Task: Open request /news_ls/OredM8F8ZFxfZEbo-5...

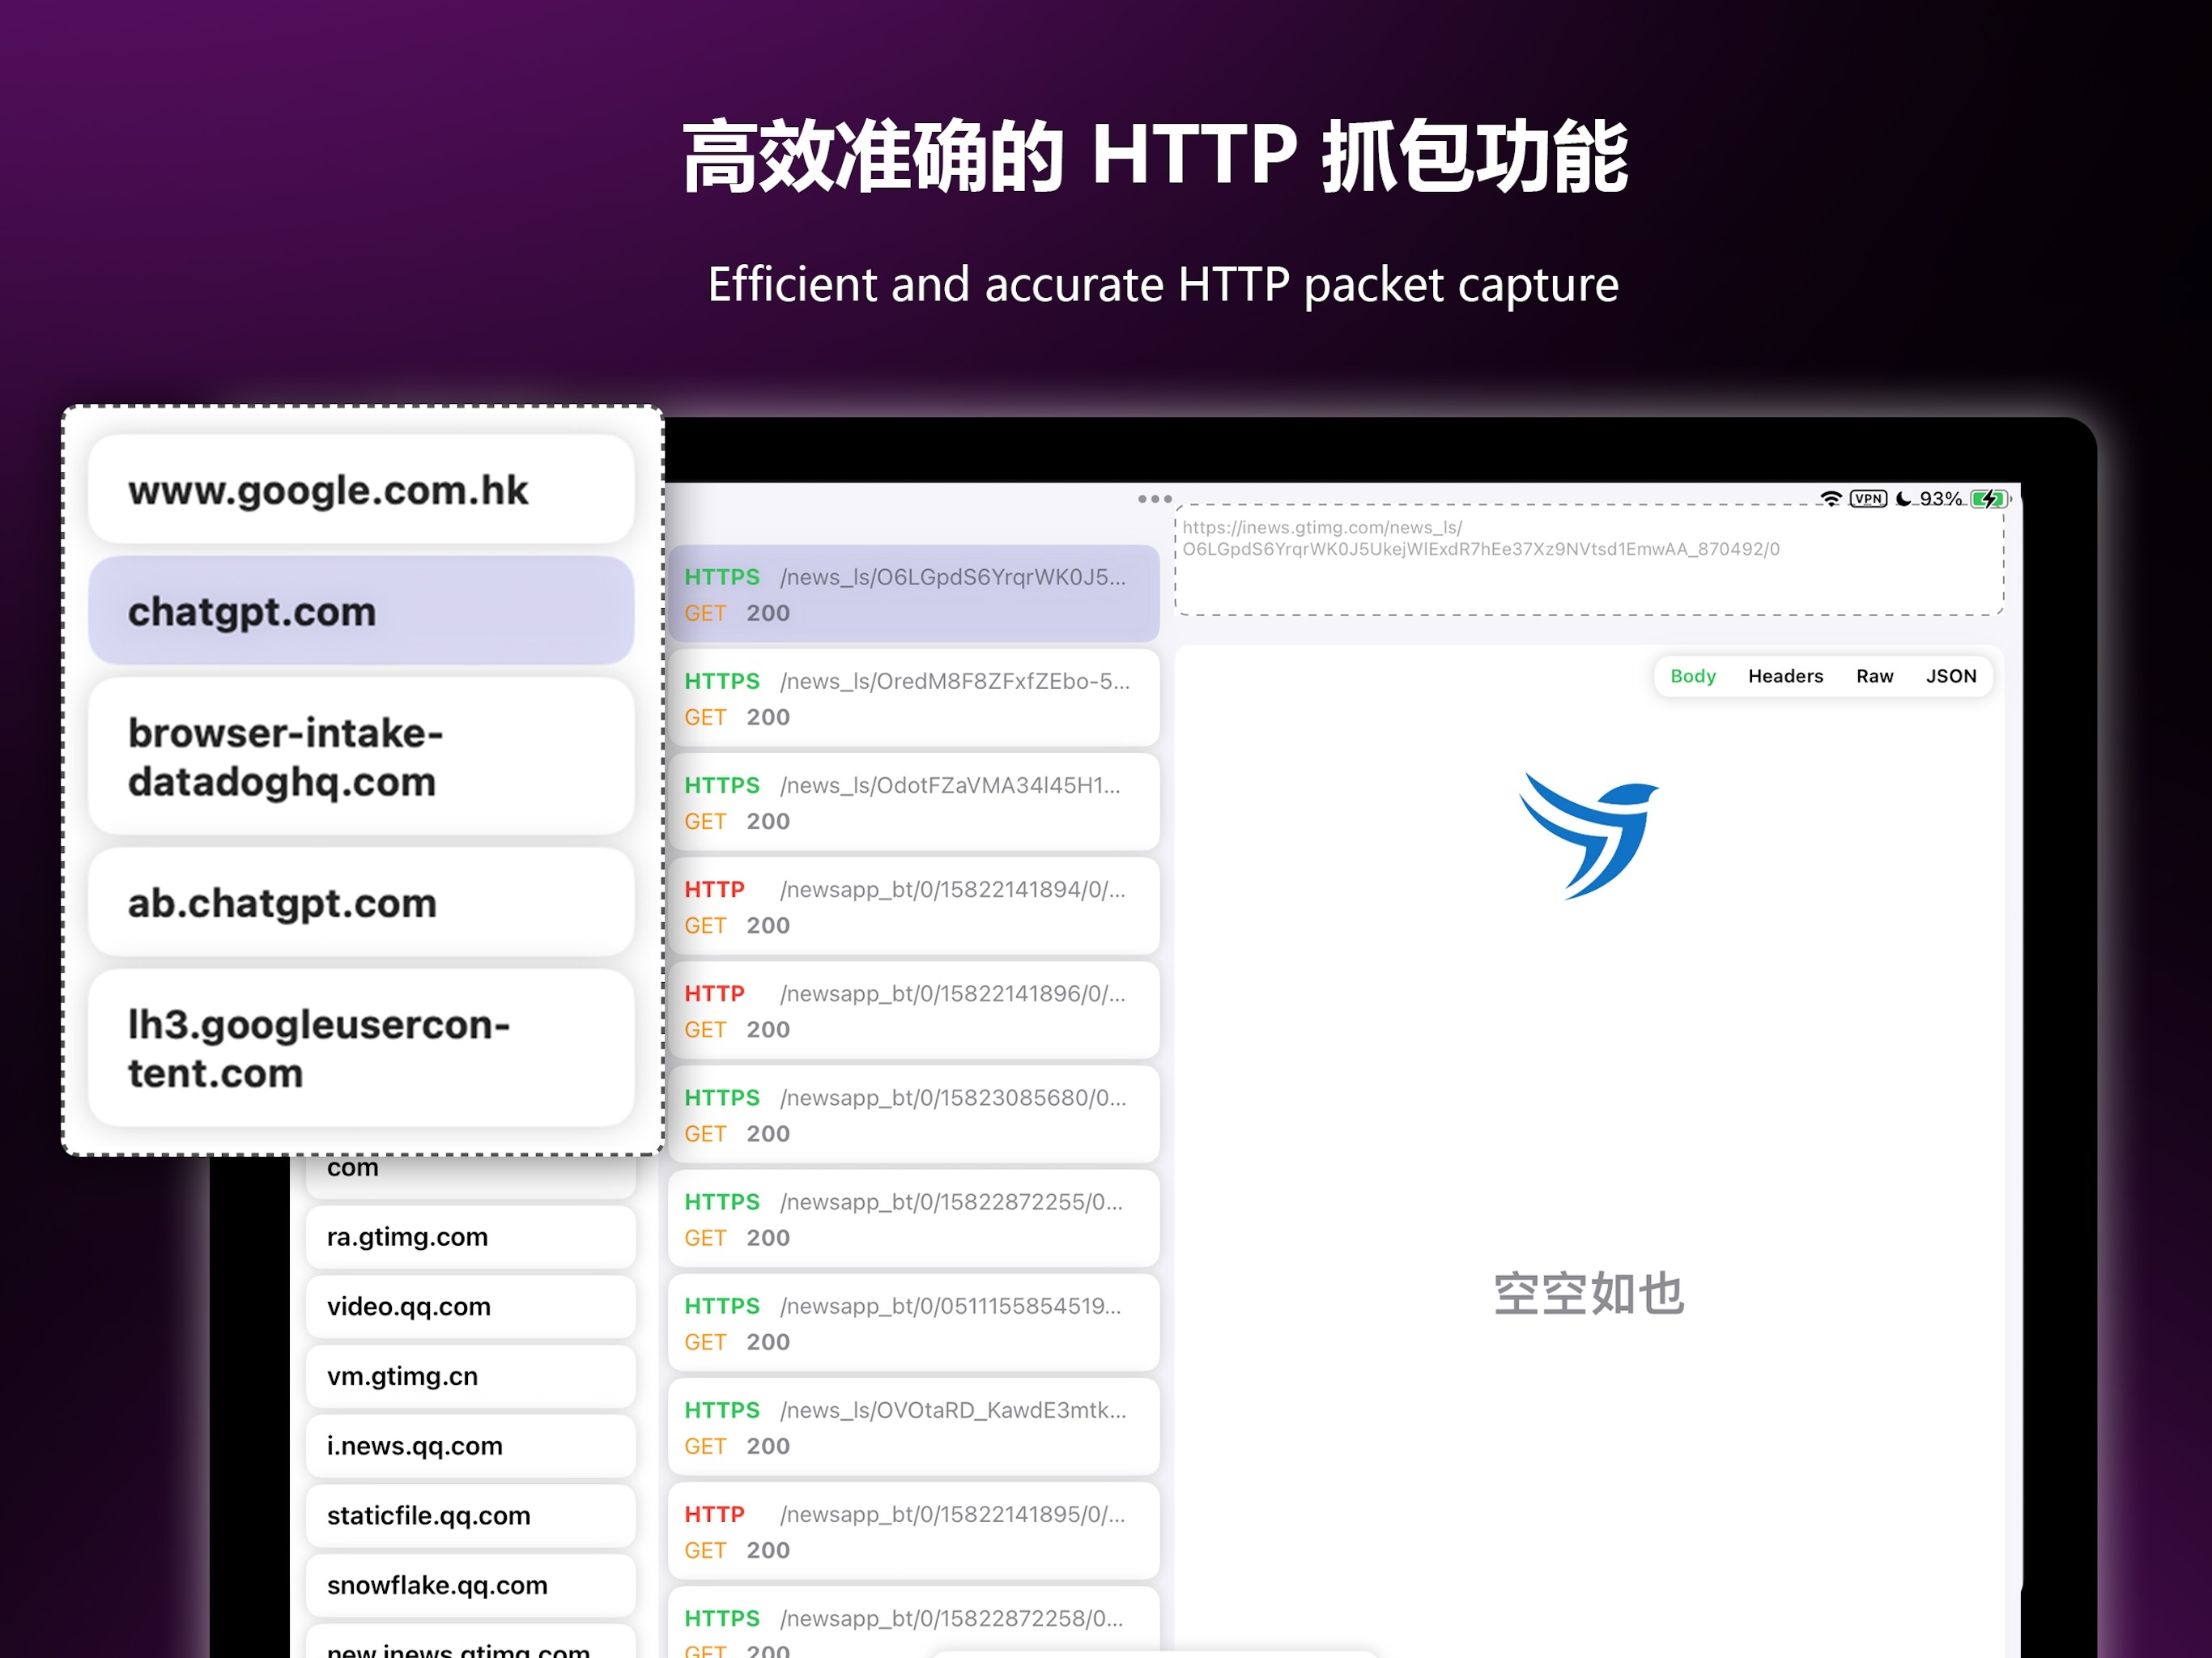Action: 913,698
